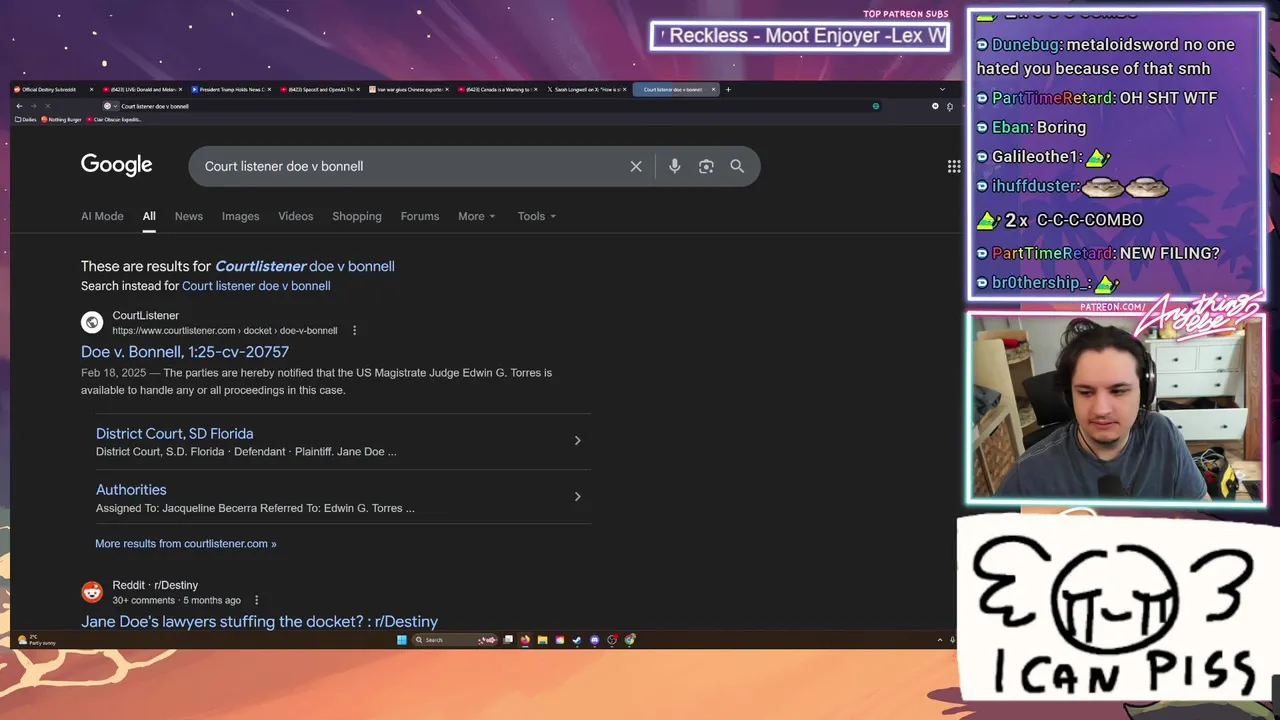This screenshot has height=720, width=1280.
Task: Open the Windows Start menu
Action: pos(402,640)
